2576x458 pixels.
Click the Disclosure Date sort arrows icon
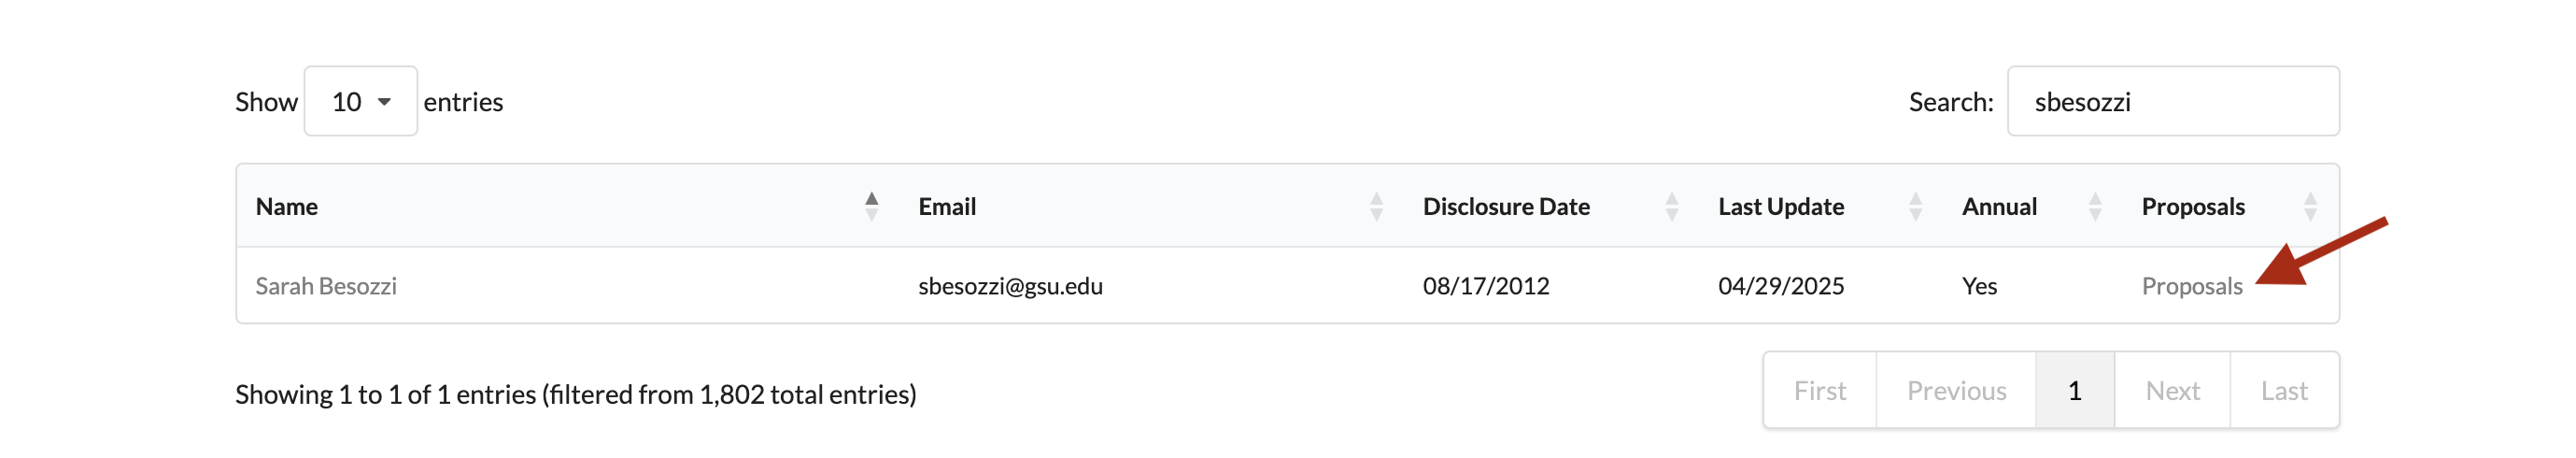tap(1671, 206)
